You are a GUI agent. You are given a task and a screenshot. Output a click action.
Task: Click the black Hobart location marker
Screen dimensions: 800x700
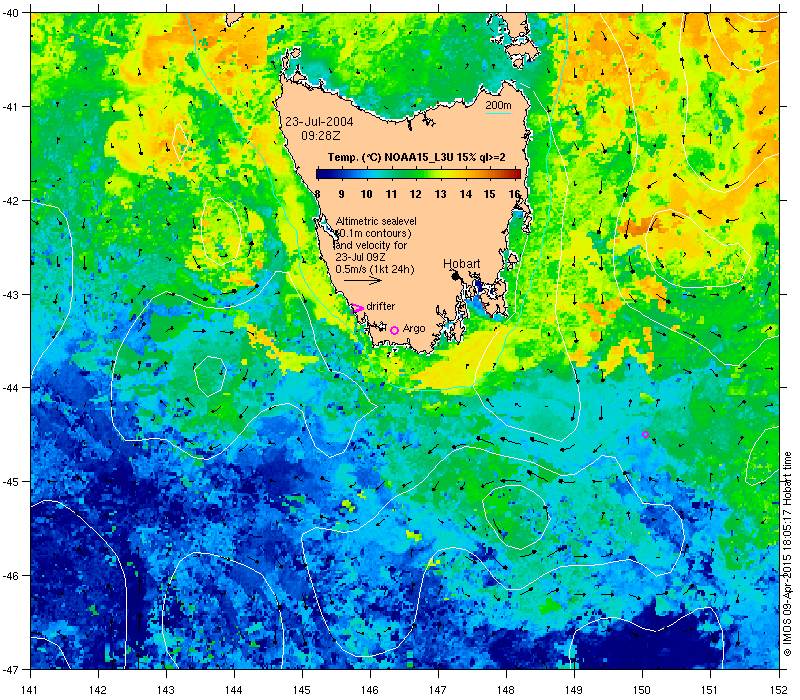click(455, 276)
